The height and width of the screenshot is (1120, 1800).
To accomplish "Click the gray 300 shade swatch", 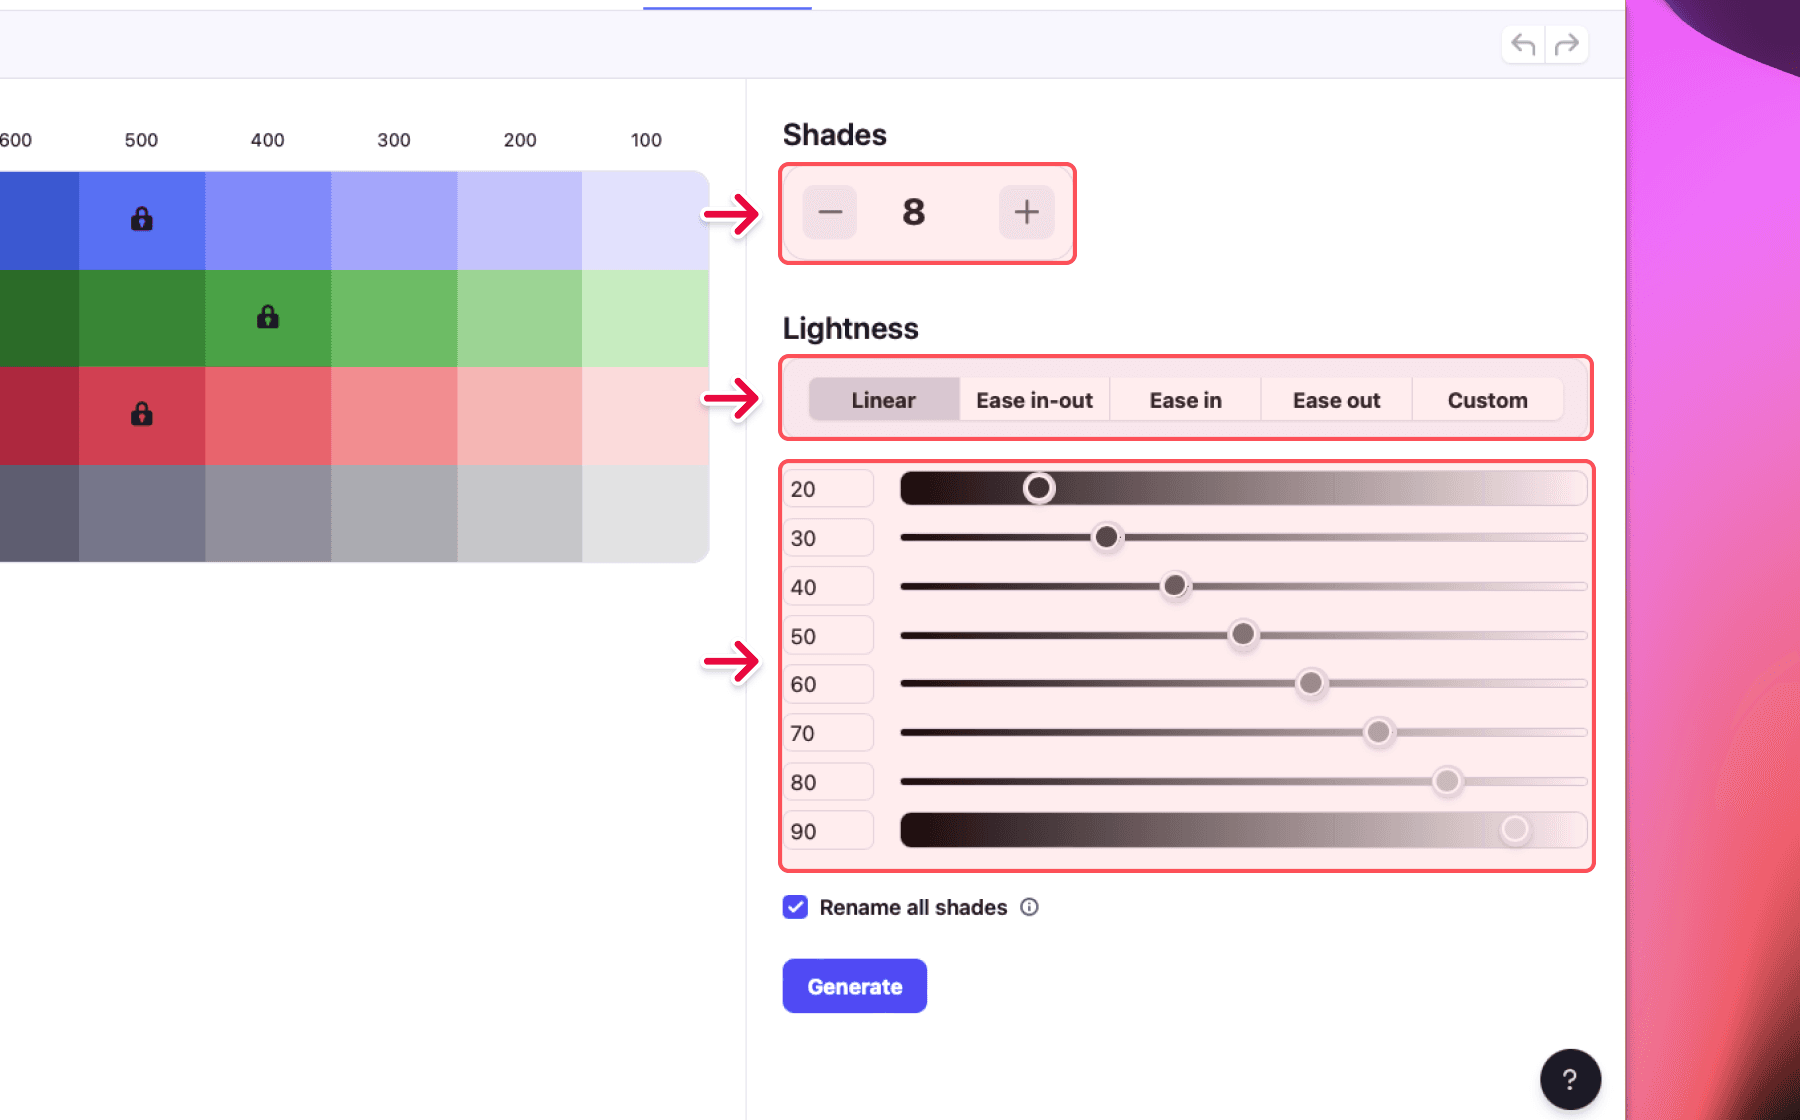I will 394,513.
